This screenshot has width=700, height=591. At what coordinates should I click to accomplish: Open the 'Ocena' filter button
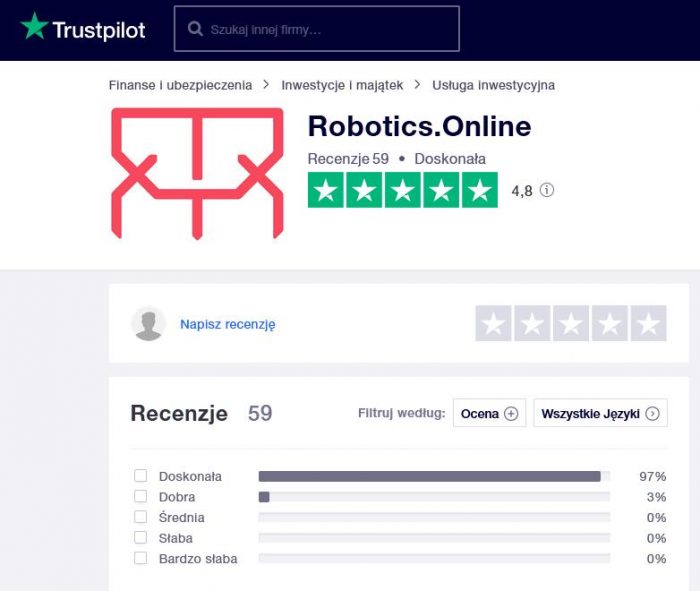(x=490, y=413)
